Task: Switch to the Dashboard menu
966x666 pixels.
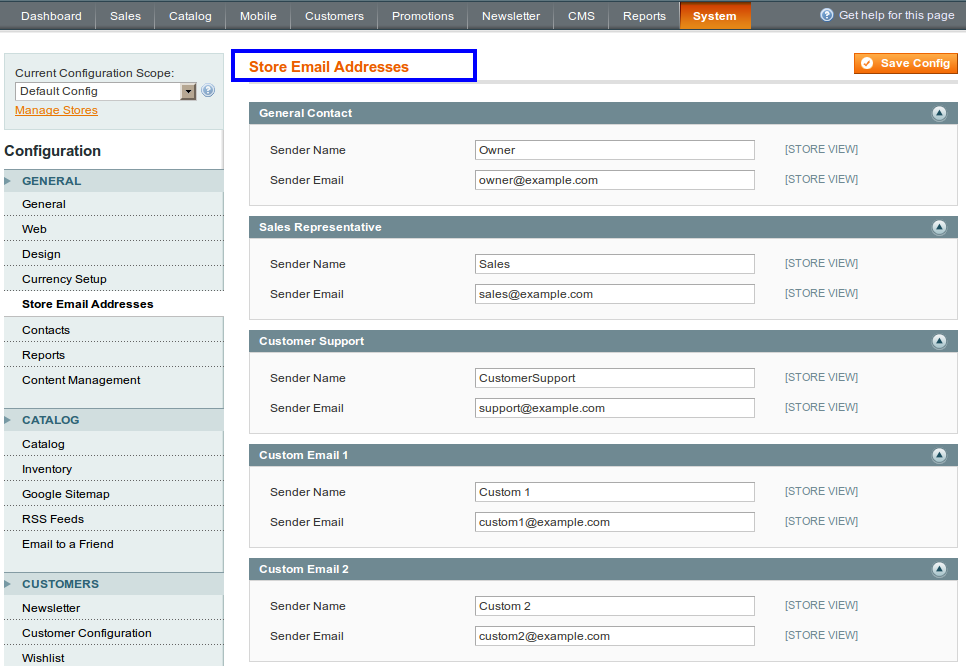Action: 51,16
